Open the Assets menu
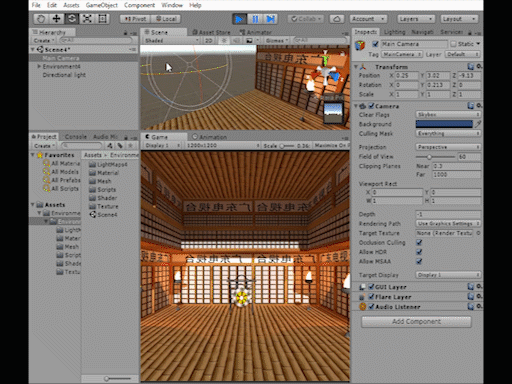512x384 pixels. (x=71, y=5)
